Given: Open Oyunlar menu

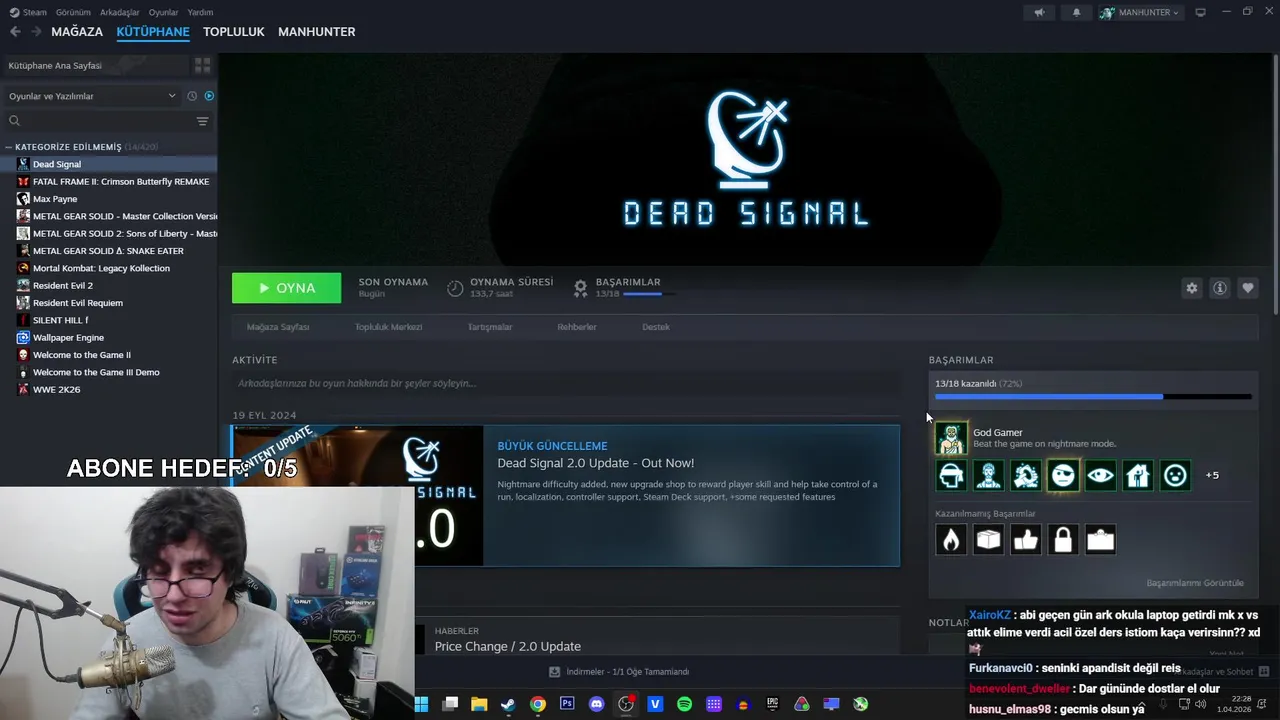Looking at the screenshot, I should [x=163, y=12].
